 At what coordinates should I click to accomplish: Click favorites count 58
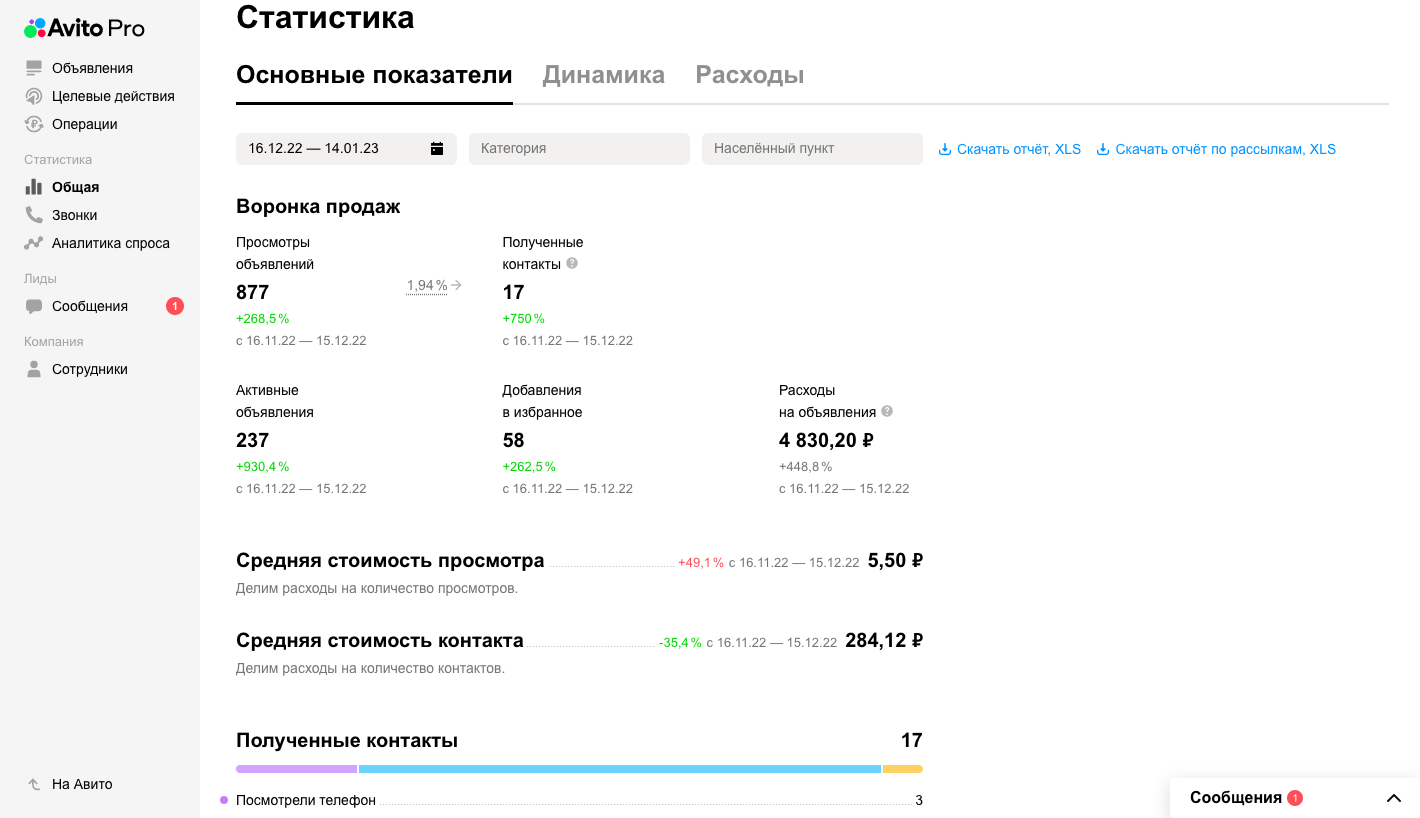[513, 440]
